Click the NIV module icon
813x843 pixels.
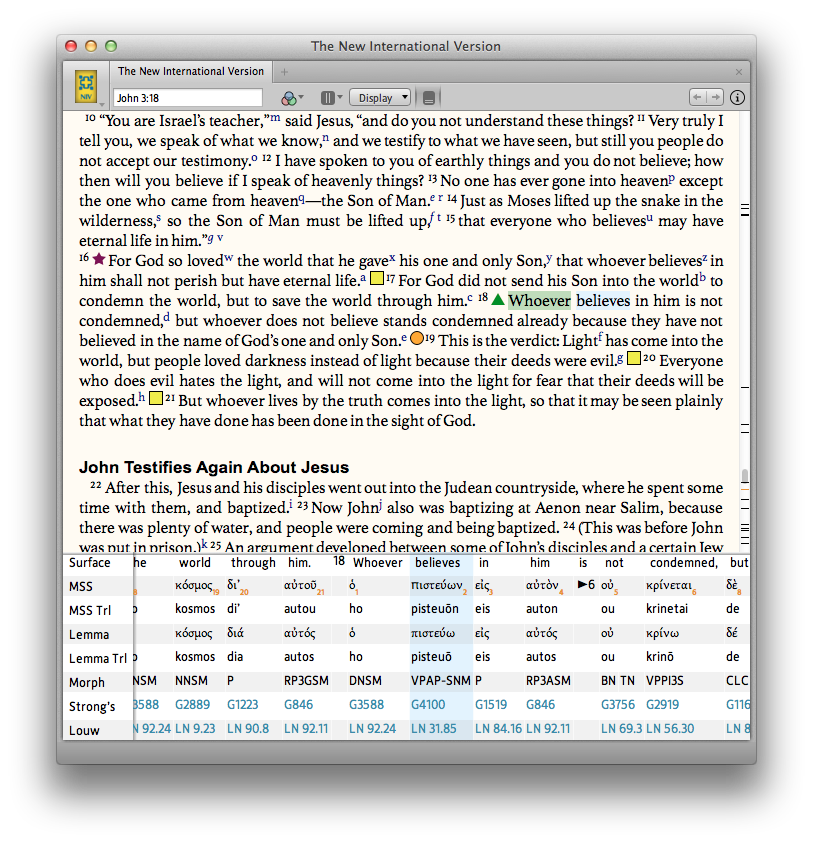(x=86, y=85)
